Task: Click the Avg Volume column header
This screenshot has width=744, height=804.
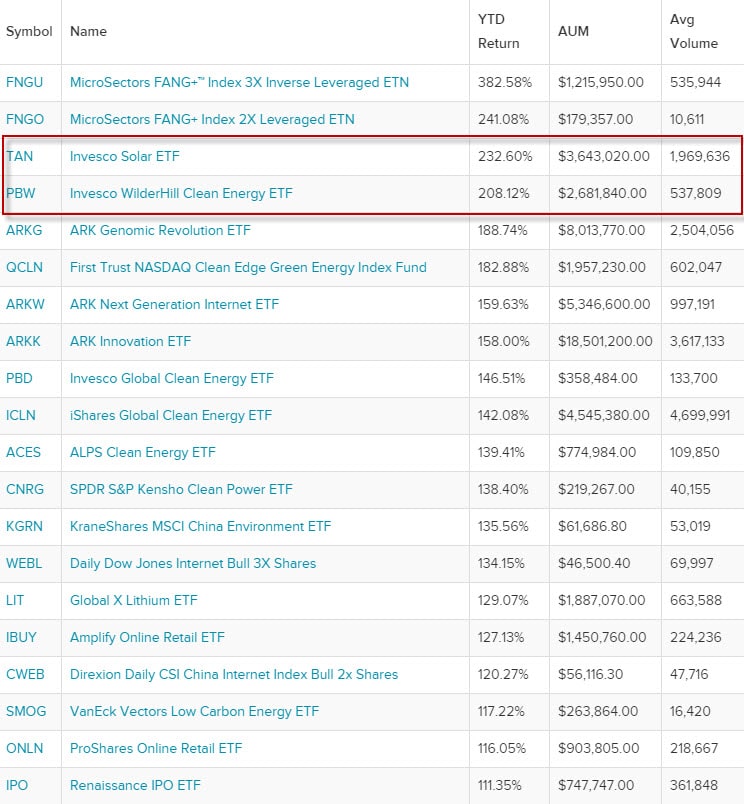Action: (694, 31)
